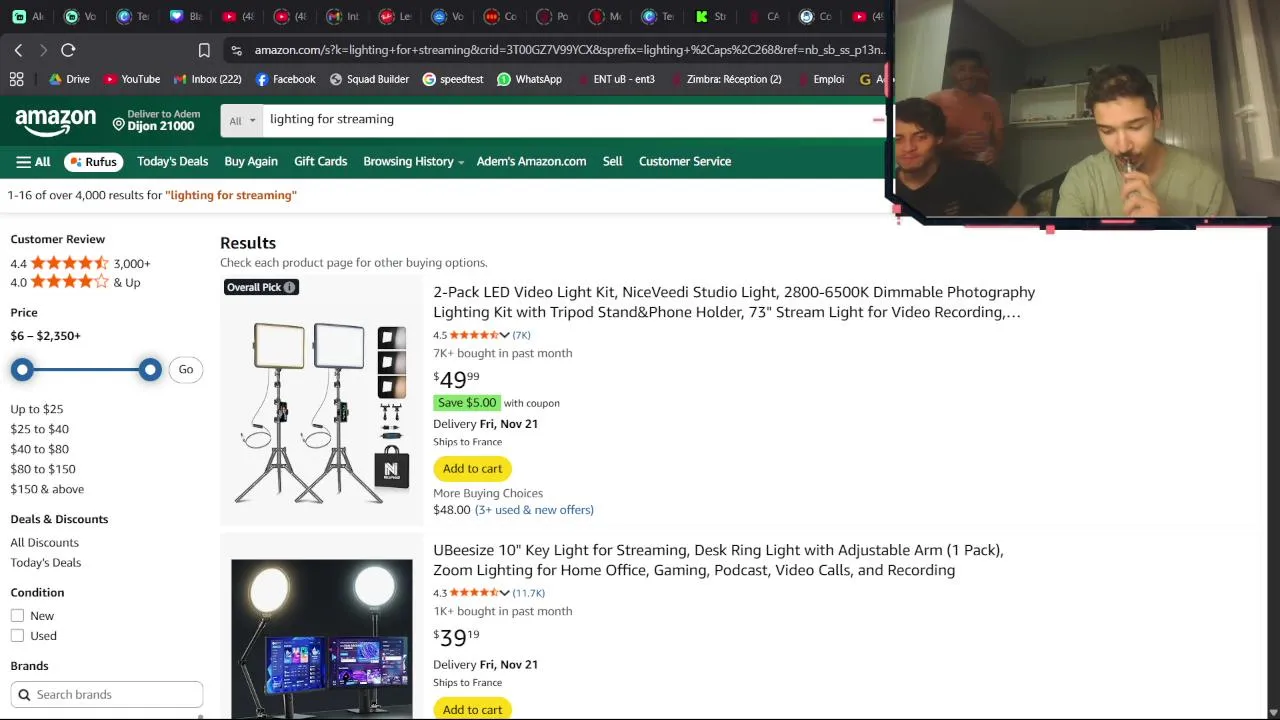Open the WhatsApp bookmark
The image size is (1280, 720).
click(529, 79)
